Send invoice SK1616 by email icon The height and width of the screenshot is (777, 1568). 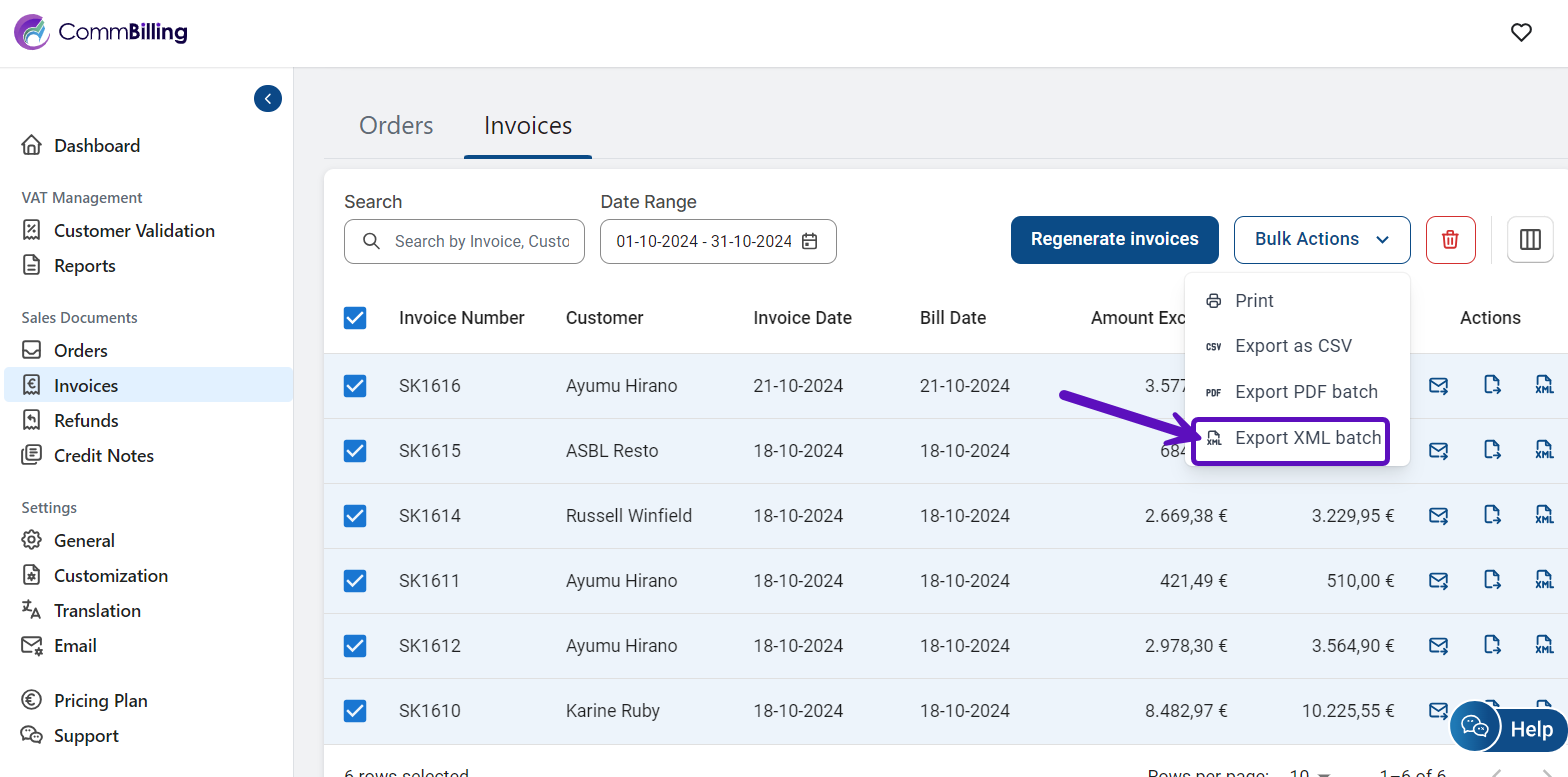(1438, 386)
